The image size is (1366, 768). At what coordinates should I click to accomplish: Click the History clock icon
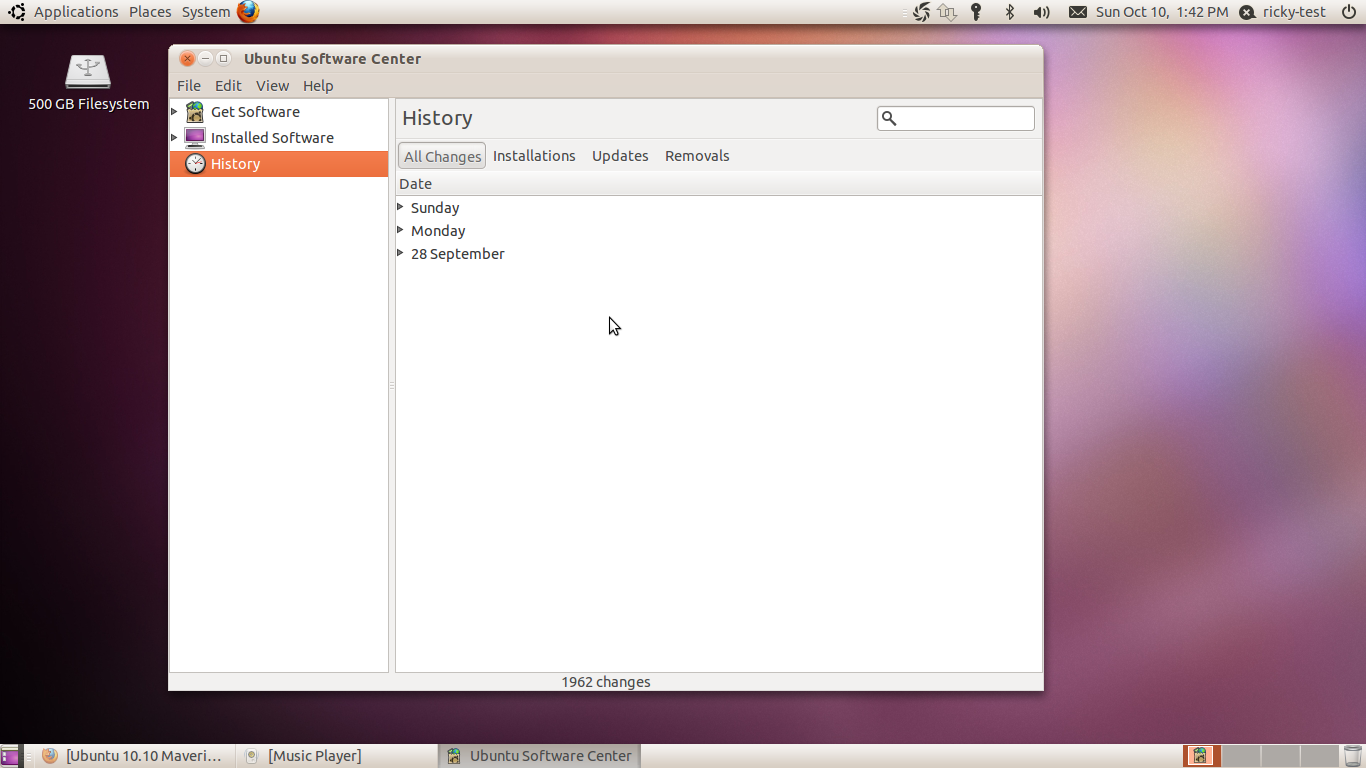[x=195, y=164]
